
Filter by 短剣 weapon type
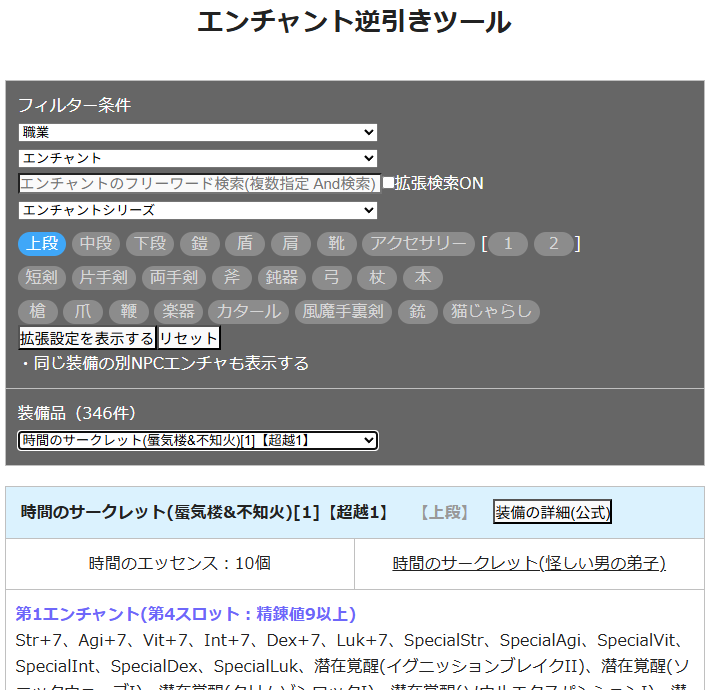click(42, 278)
